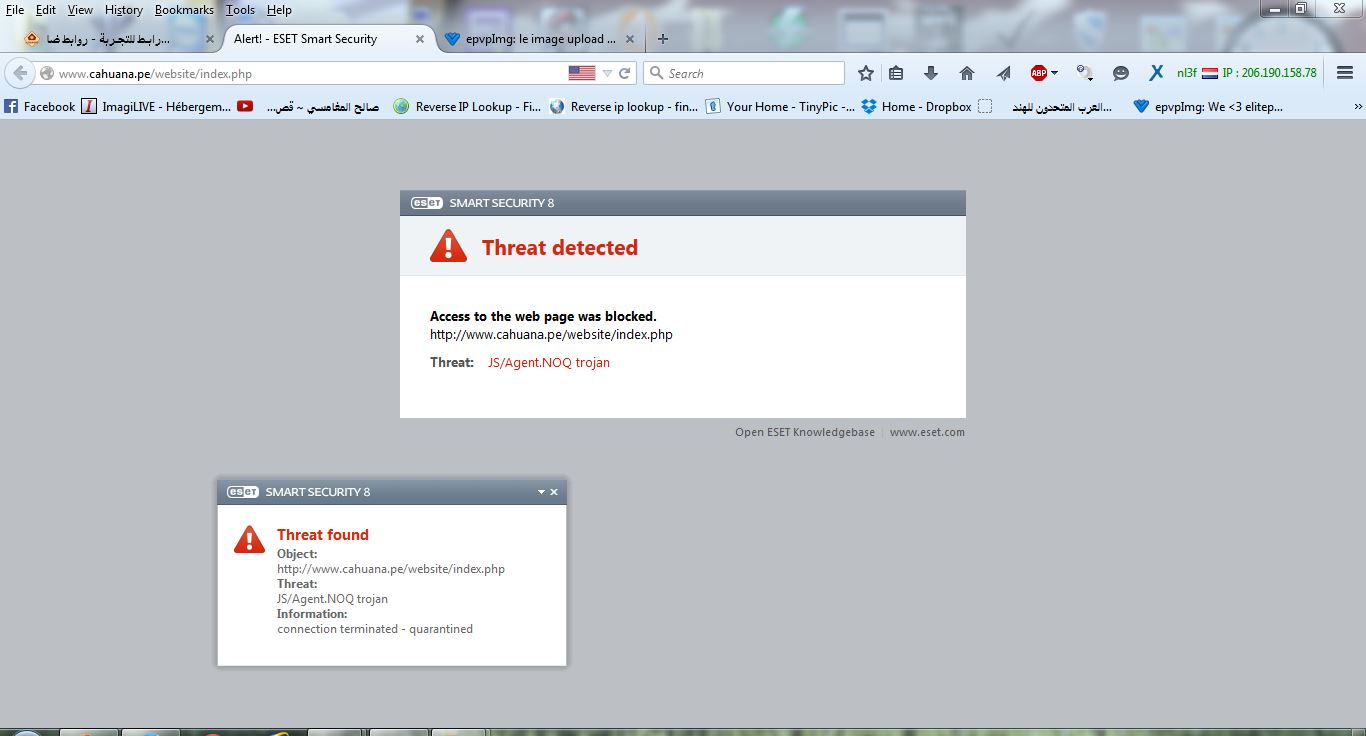Open the File menu
This screenshot has height=736, width=1366.
pyautogui.click(x=15, y=10)
